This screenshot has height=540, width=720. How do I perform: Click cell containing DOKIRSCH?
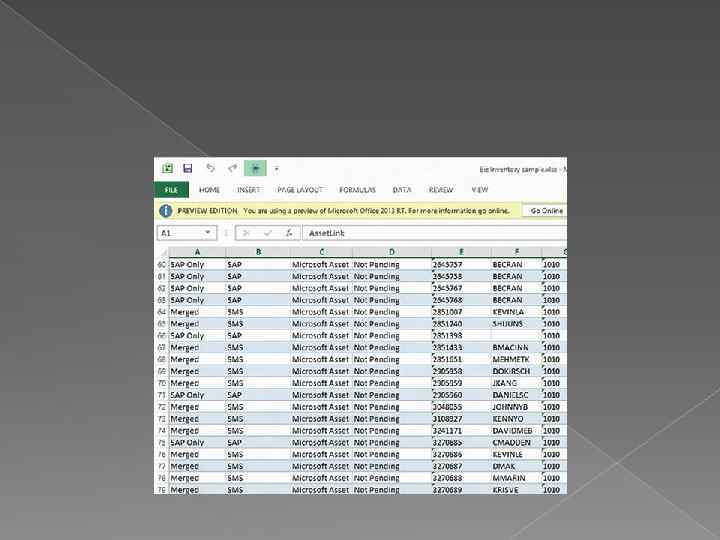[517, 371]
